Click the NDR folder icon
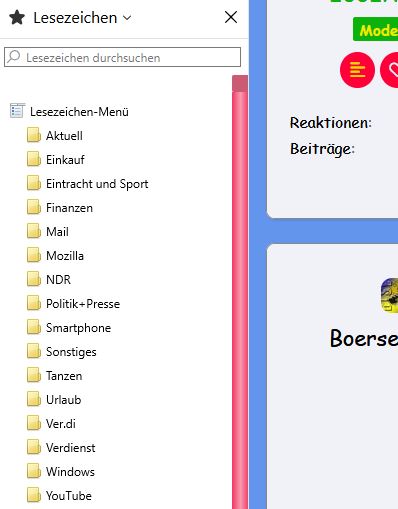 34,279
